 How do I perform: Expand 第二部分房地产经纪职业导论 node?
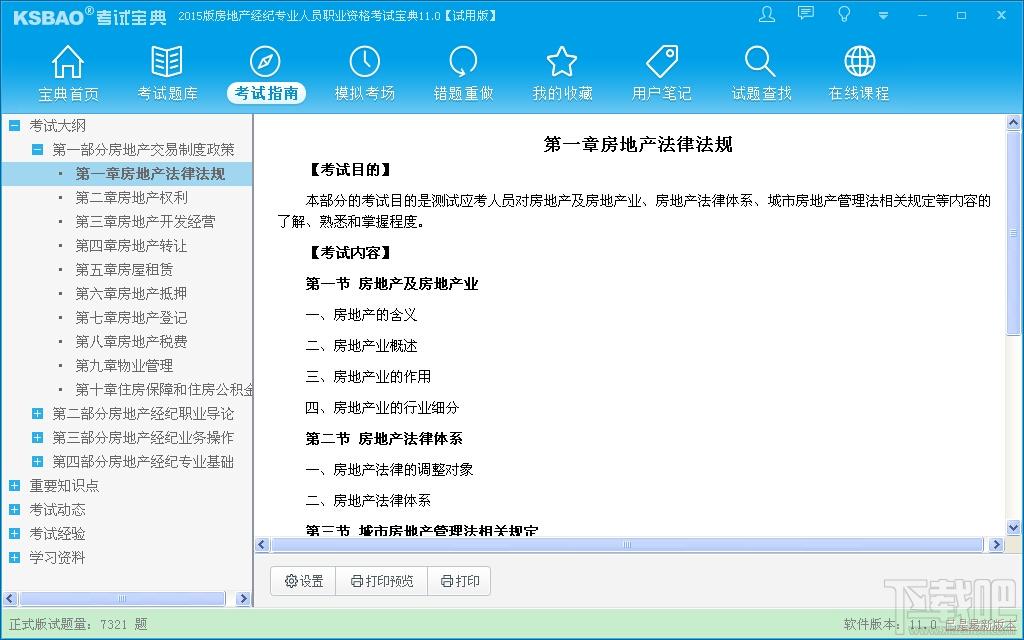pos(38,413)
